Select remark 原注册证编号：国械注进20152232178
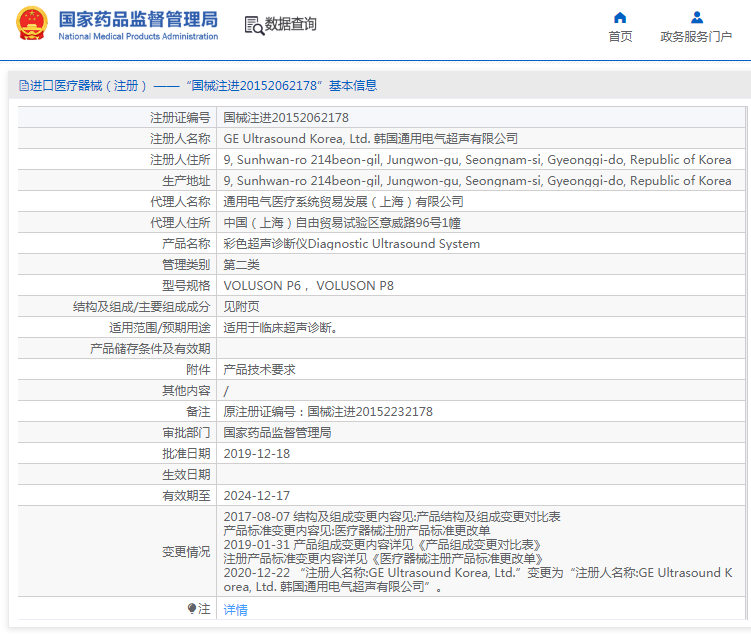This screenshot has height=638, width=751. (328, 412)
